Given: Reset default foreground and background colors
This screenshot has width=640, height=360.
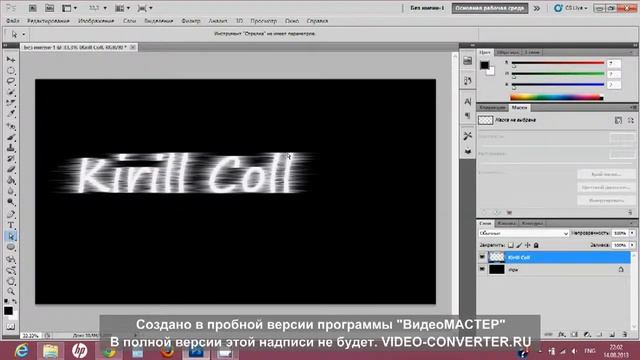Looking at the screenshot, I should point(7,301).
